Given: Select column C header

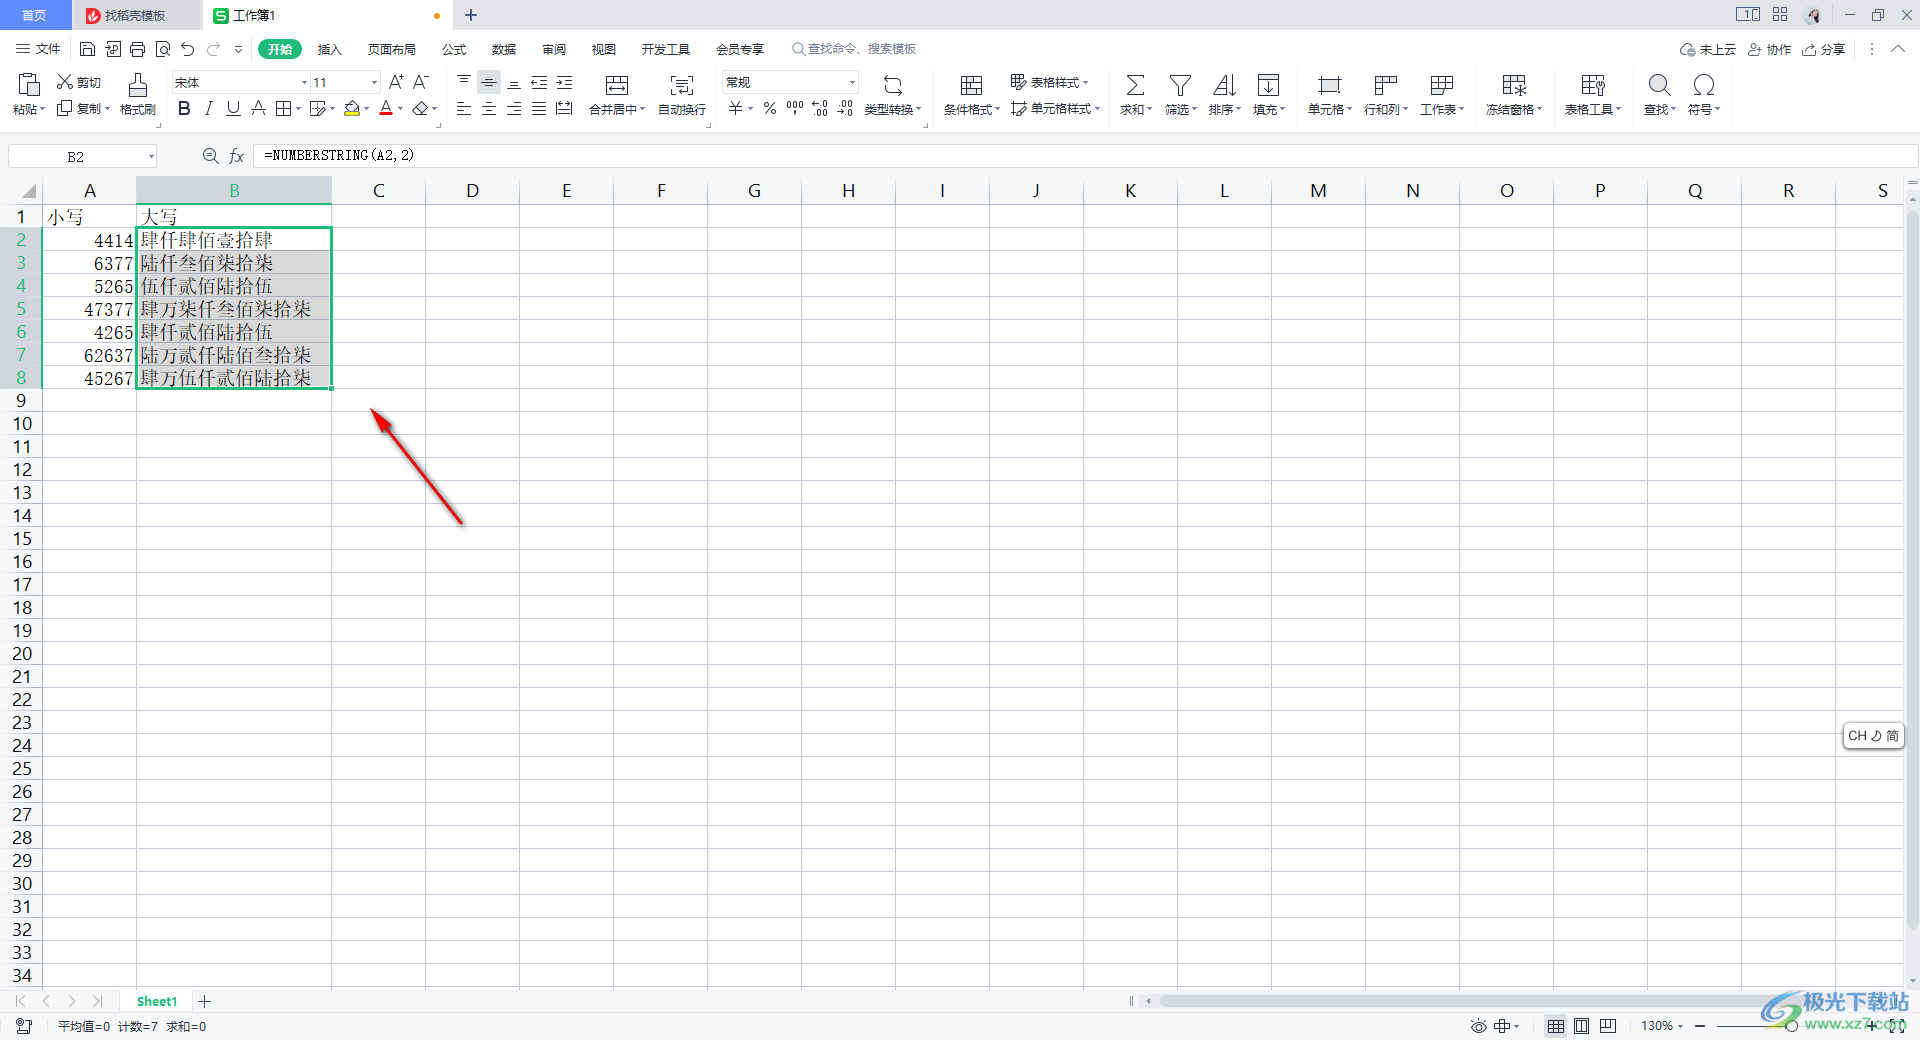Looking at the screenshot, I should pos(379,190).
